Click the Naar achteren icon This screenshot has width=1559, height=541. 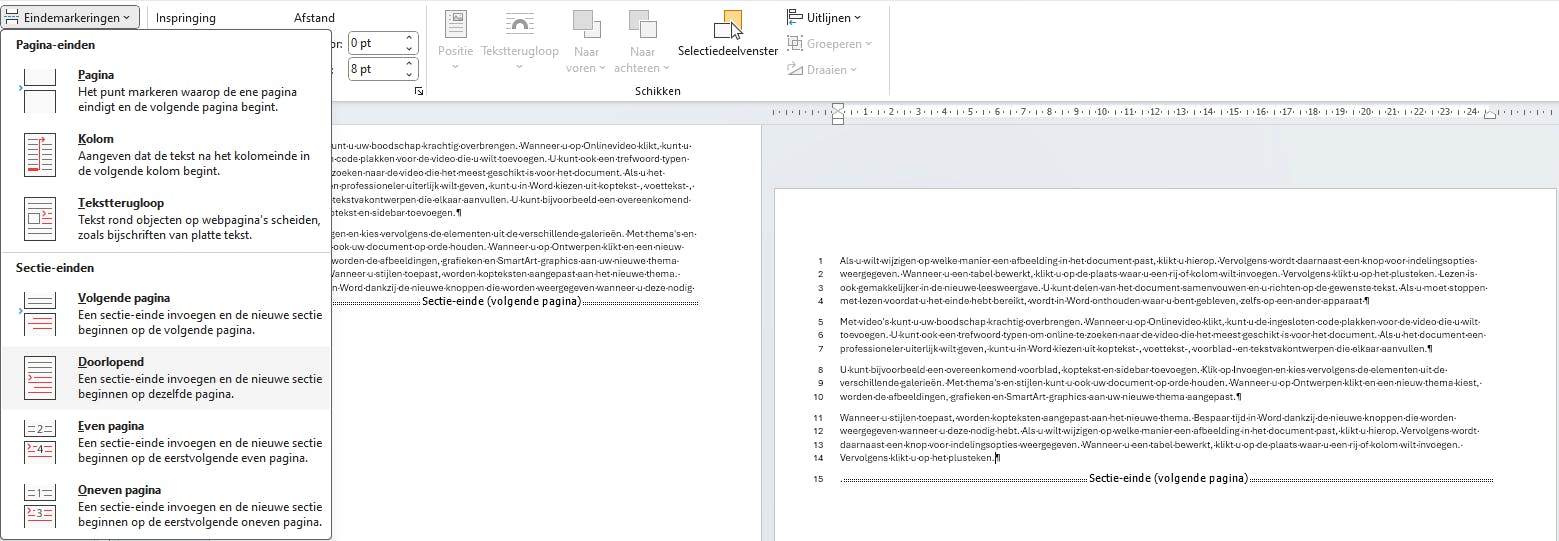[642, 23]
